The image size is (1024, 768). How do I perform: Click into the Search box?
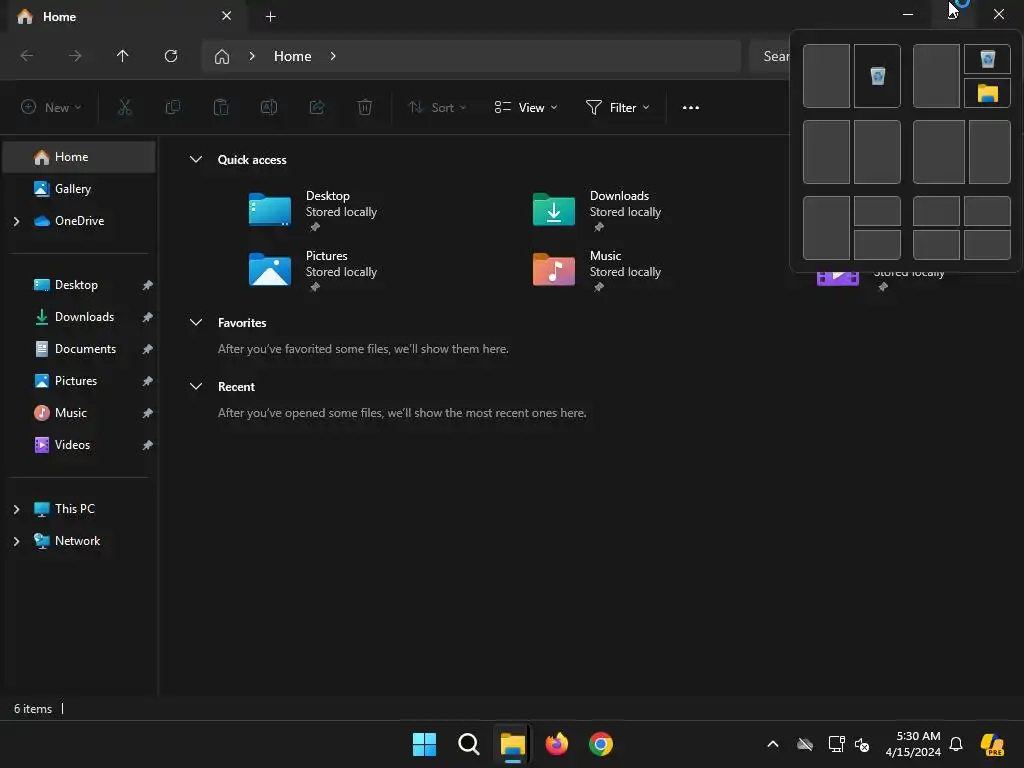[x=769, y=56]
